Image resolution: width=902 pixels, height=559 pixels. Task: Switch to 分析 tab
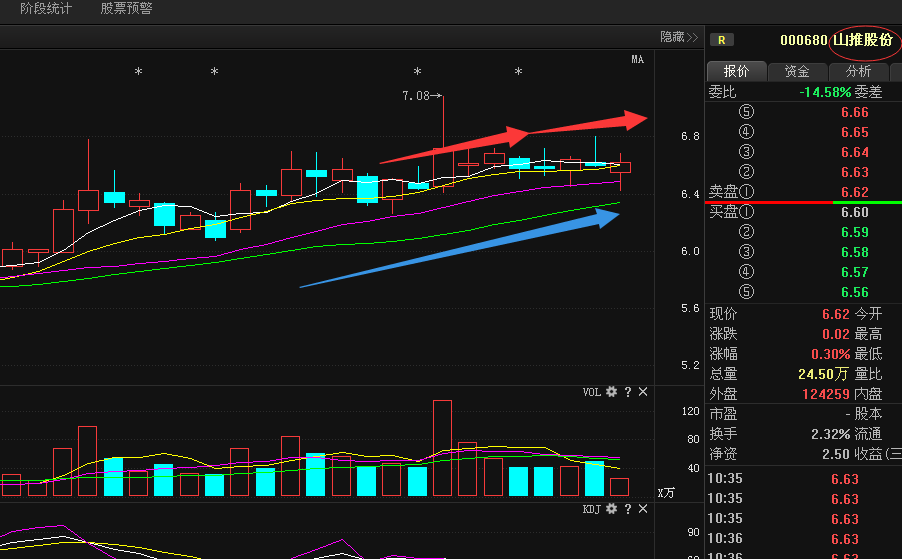coord(858,71)
